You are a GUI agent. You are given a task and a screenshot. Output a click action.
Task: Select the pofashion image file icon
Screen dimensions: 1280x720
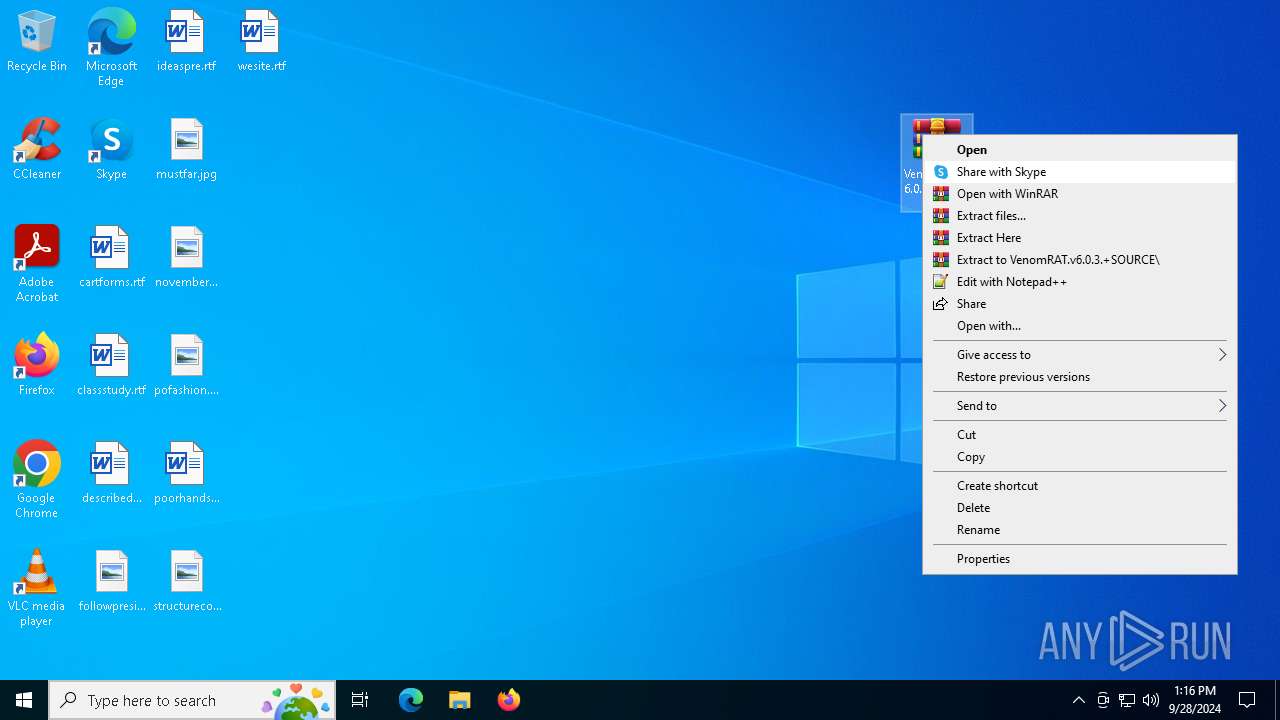[x=186, y=365]
